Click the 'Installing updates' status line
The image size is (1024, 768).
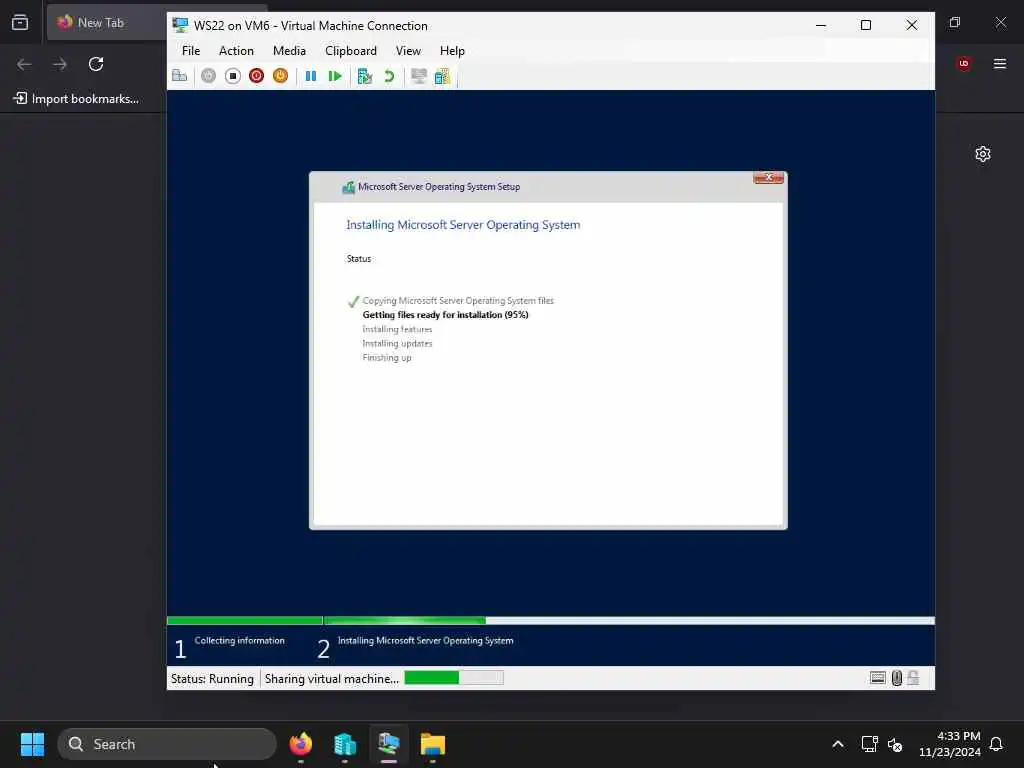(397, 344)
